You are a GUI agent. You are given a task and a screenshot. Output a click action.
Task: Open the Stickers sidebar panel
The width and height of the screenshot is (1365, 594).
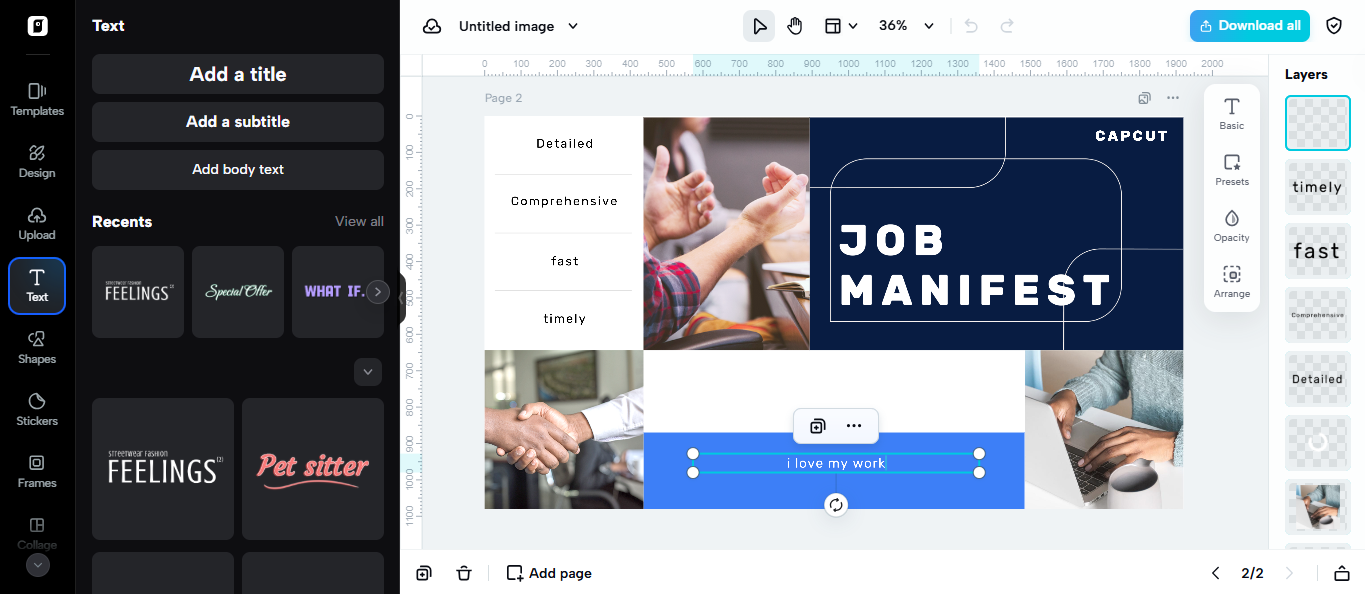[37, 410]
